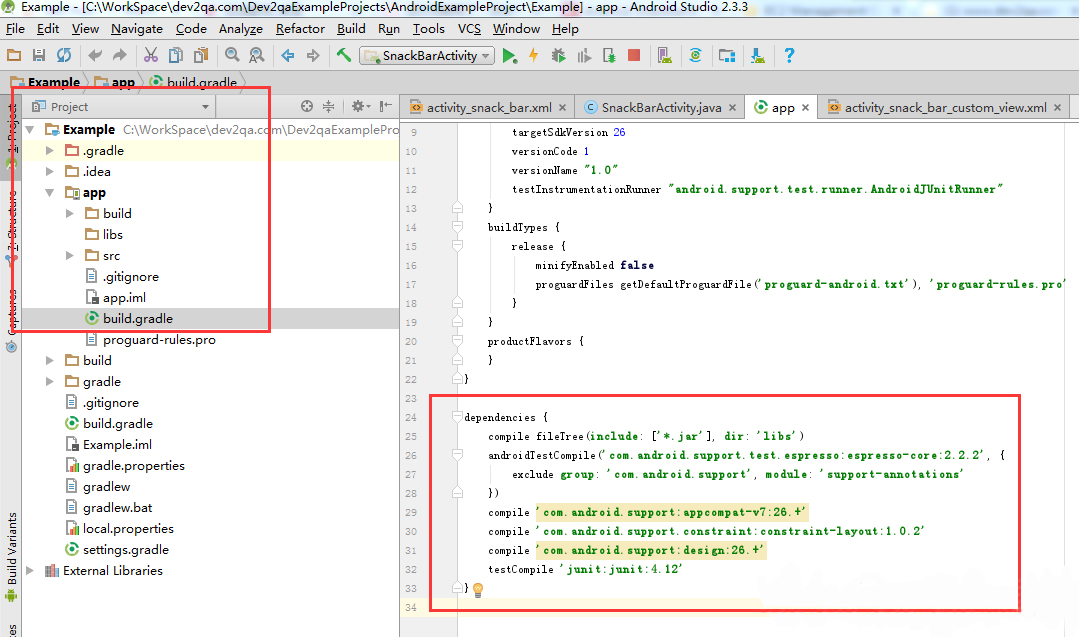
Task: Click the Open file toolbar icon
Action: coord(14,56)
